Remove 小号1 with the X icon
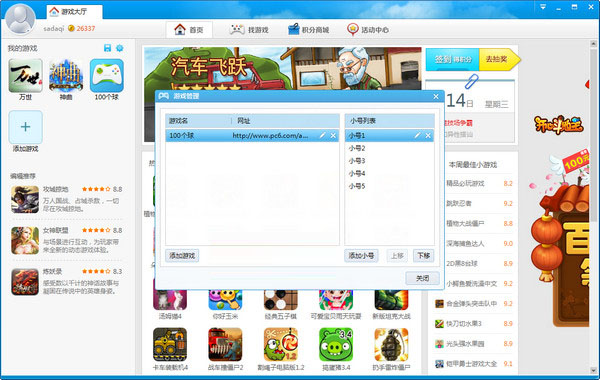 click(428, 135)
